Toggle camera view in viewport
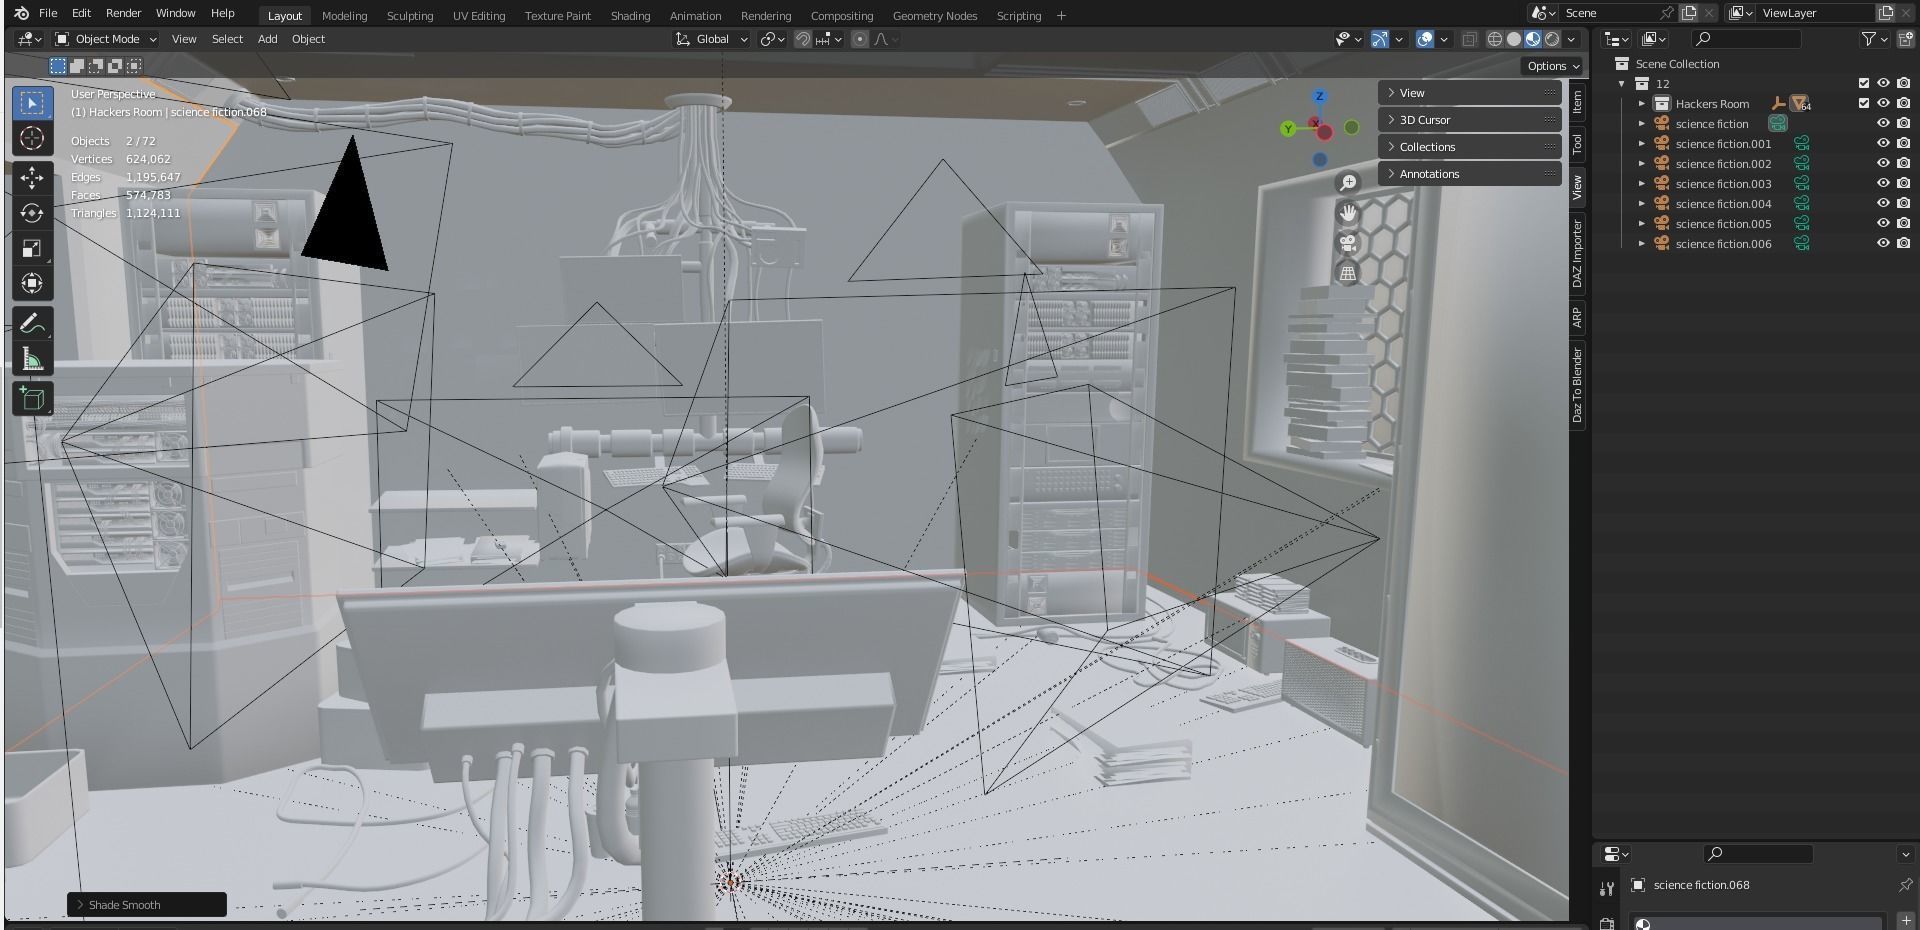This screenshot has height=930, width=1920. point(1348,243)
